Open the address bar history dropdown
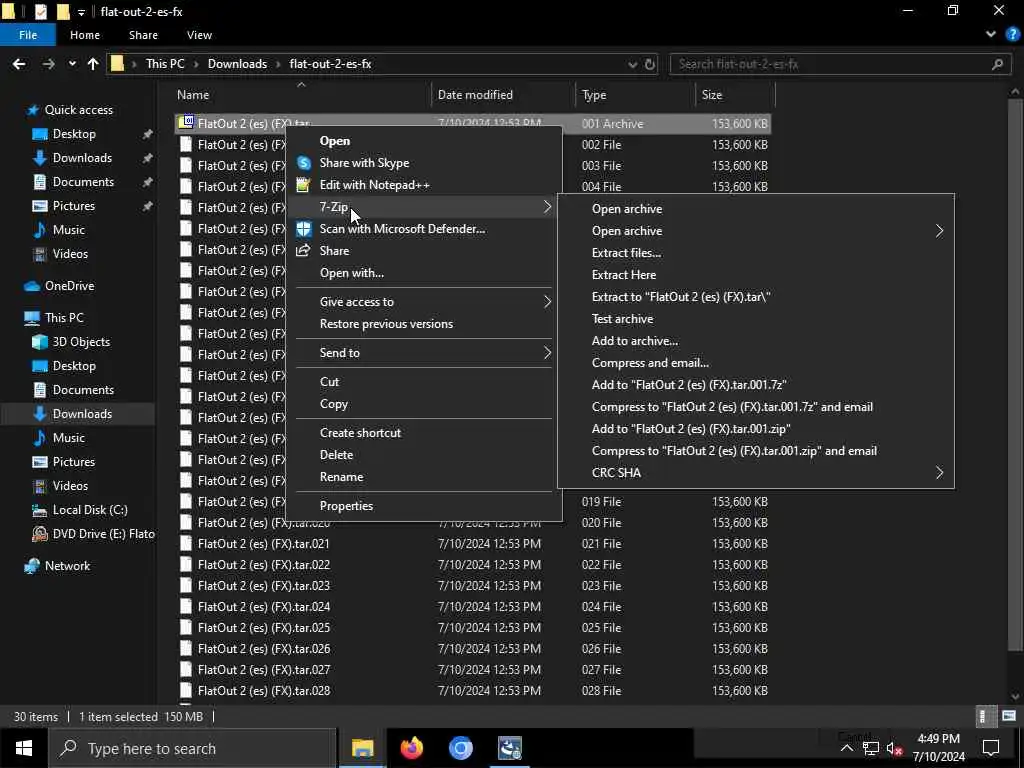 pyautogui.click(x=632, y=64)
